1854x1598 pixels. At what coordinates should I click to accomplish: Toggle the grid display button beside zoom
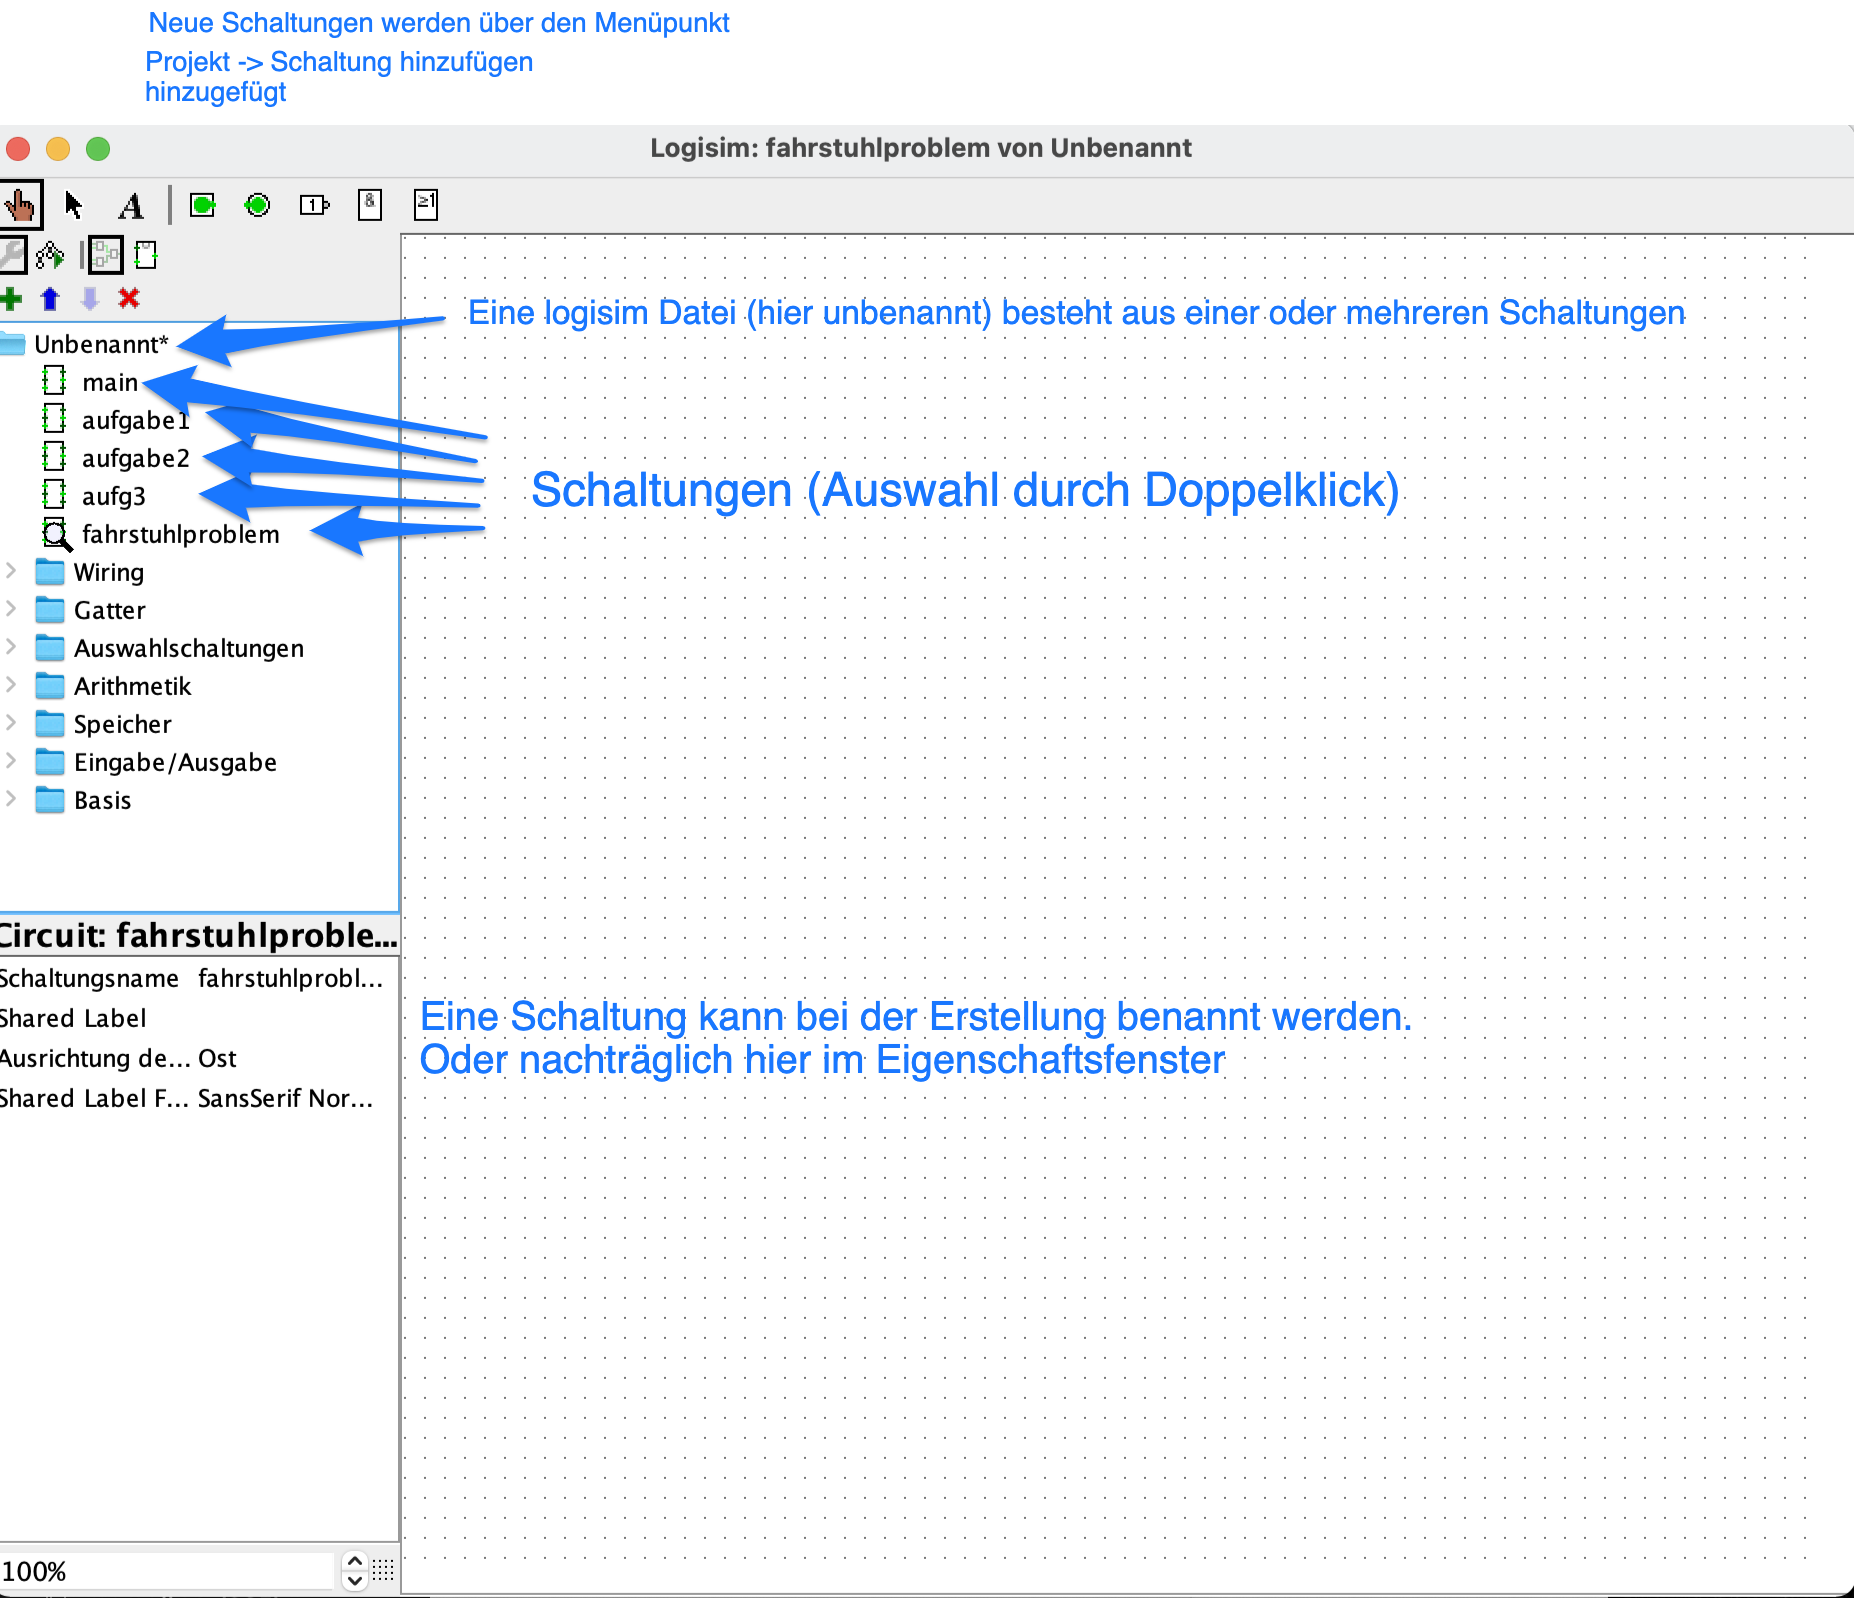click(384, 1570)
